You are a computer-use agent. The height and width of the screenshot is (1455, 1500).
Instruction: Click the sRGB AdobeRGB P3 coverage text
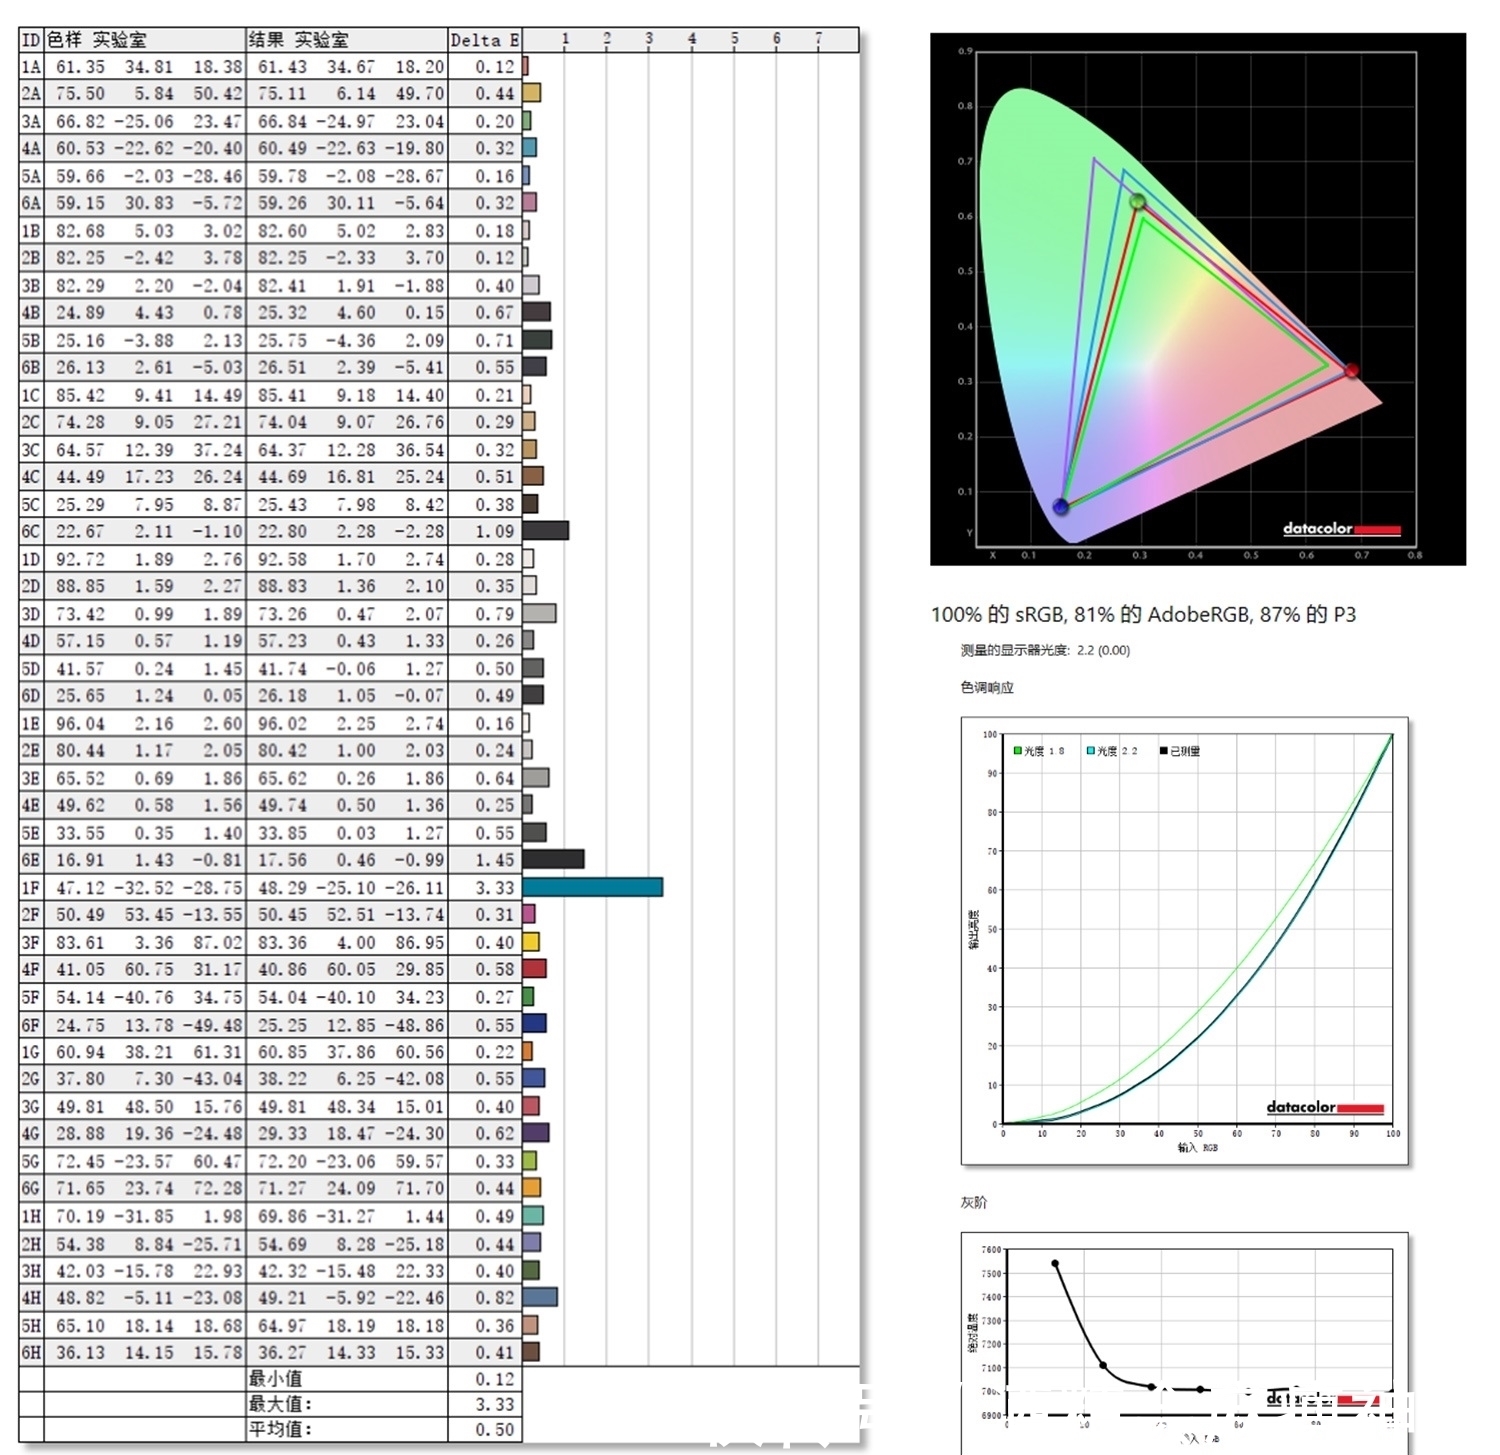[x=1143, y=615]
